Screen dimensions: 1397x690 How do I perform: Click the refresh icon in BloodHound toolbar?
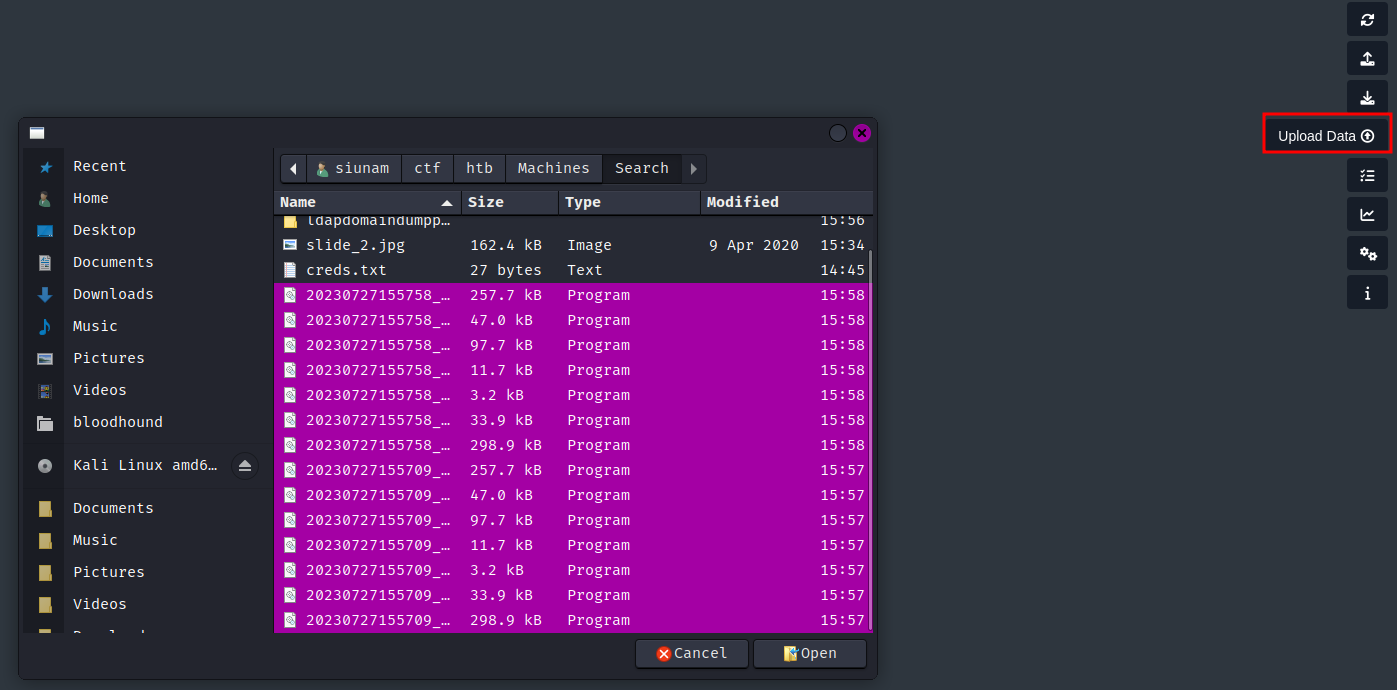pos(1367,20)
